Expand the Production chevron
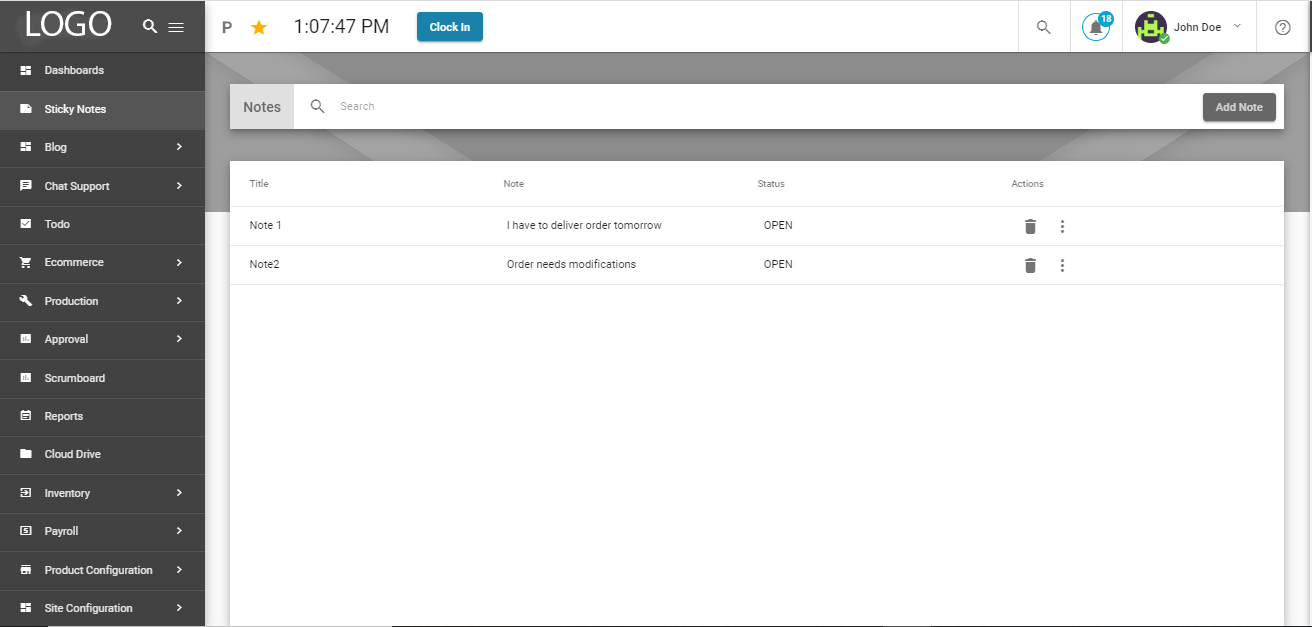 (179, 301)
